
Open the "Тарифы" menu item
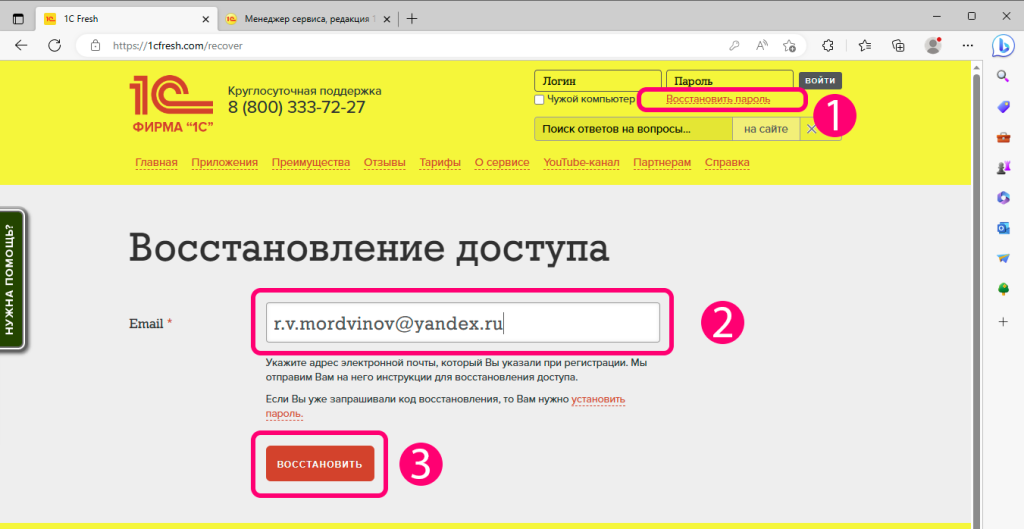tap(440, 163)
